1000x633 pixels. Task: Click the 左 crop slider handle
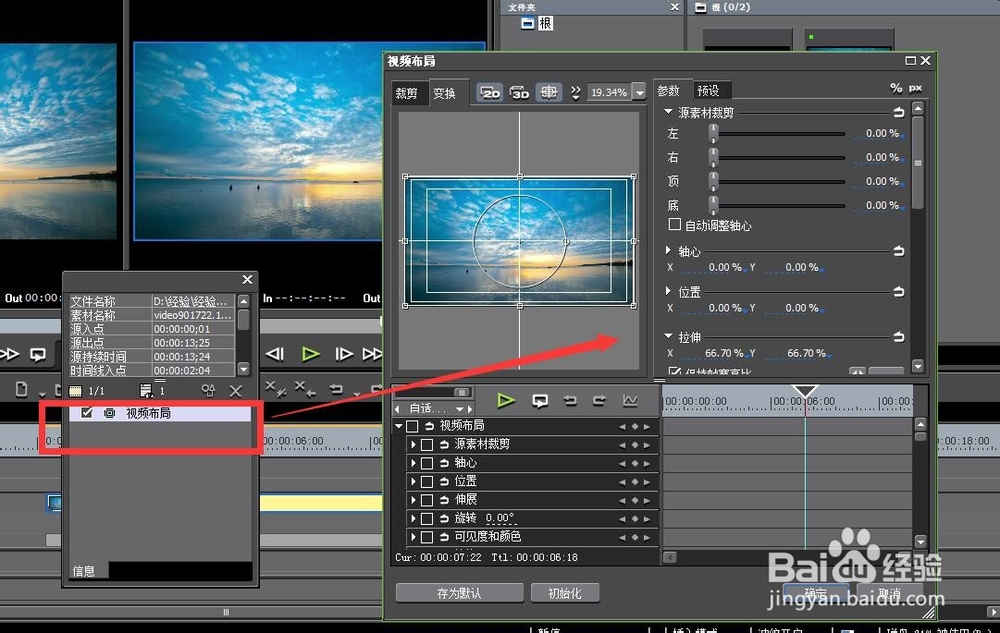[x=713, y=133]
